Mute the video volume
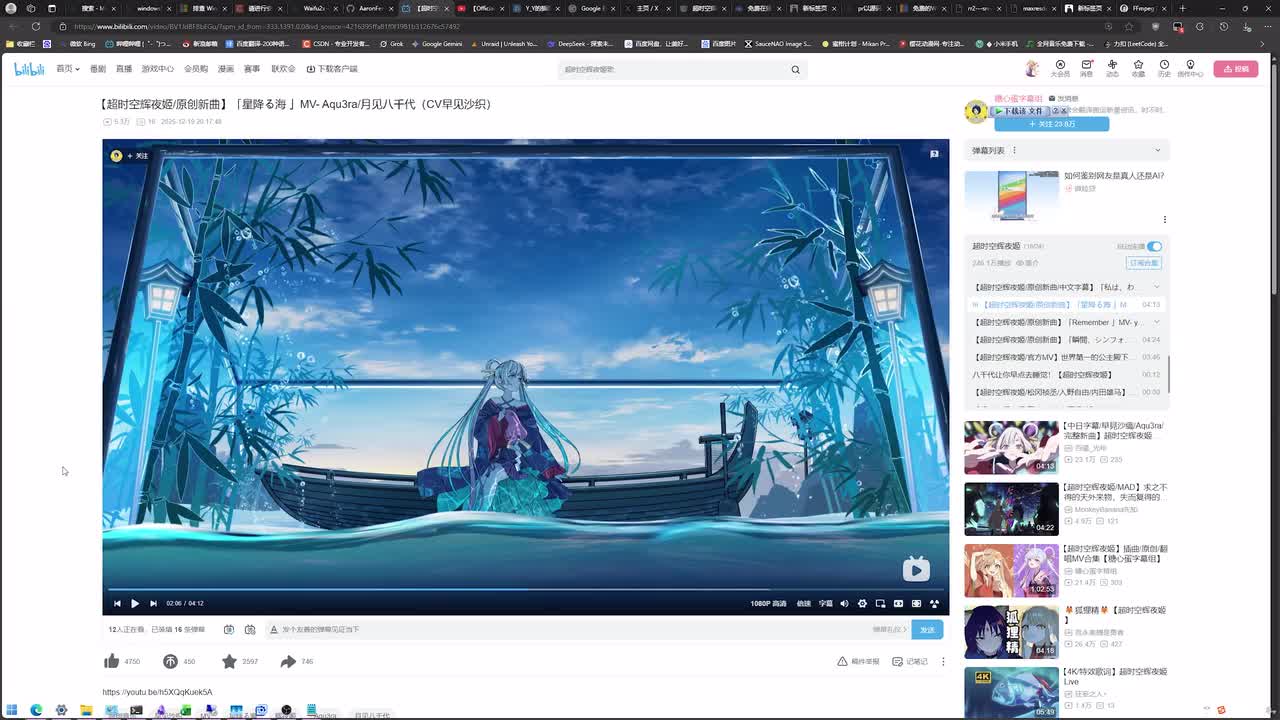 pos(844,603)
